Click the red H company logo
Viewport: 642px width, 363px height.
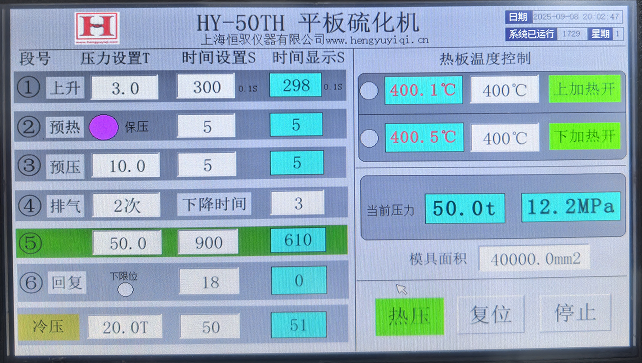tap(97, 27)
